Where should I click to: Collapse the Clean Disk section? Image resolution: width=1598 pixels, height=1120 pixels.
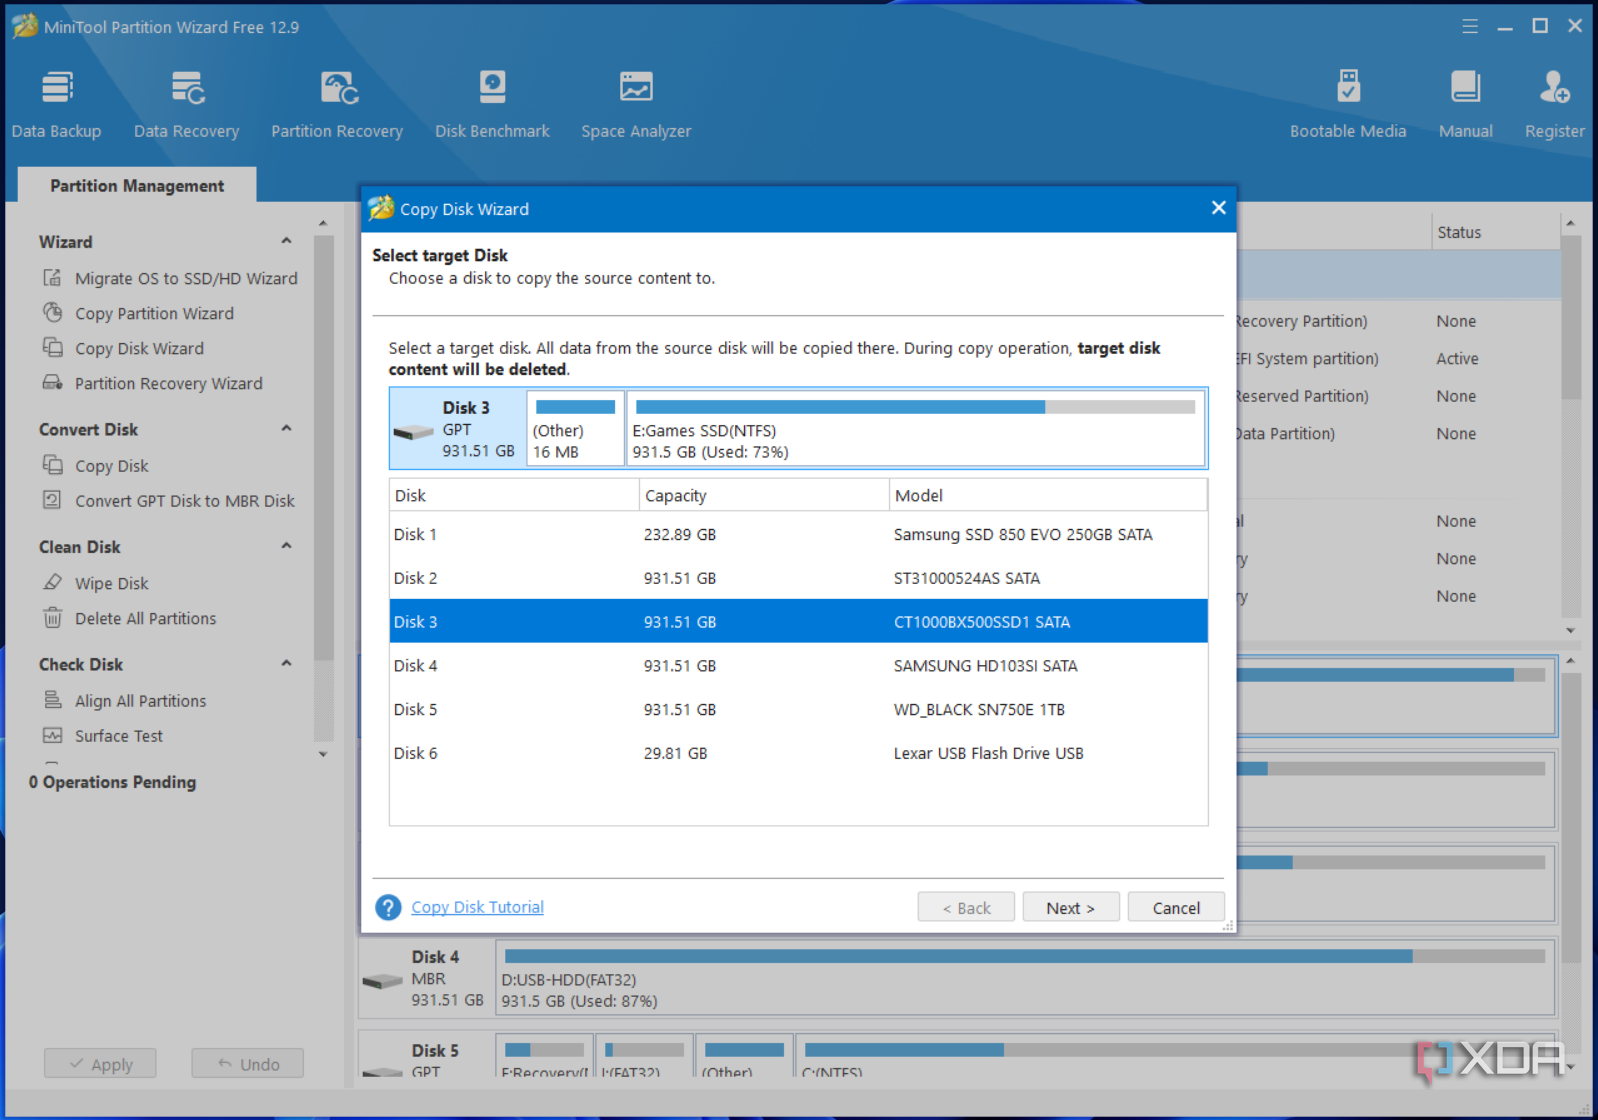point(287,546)
